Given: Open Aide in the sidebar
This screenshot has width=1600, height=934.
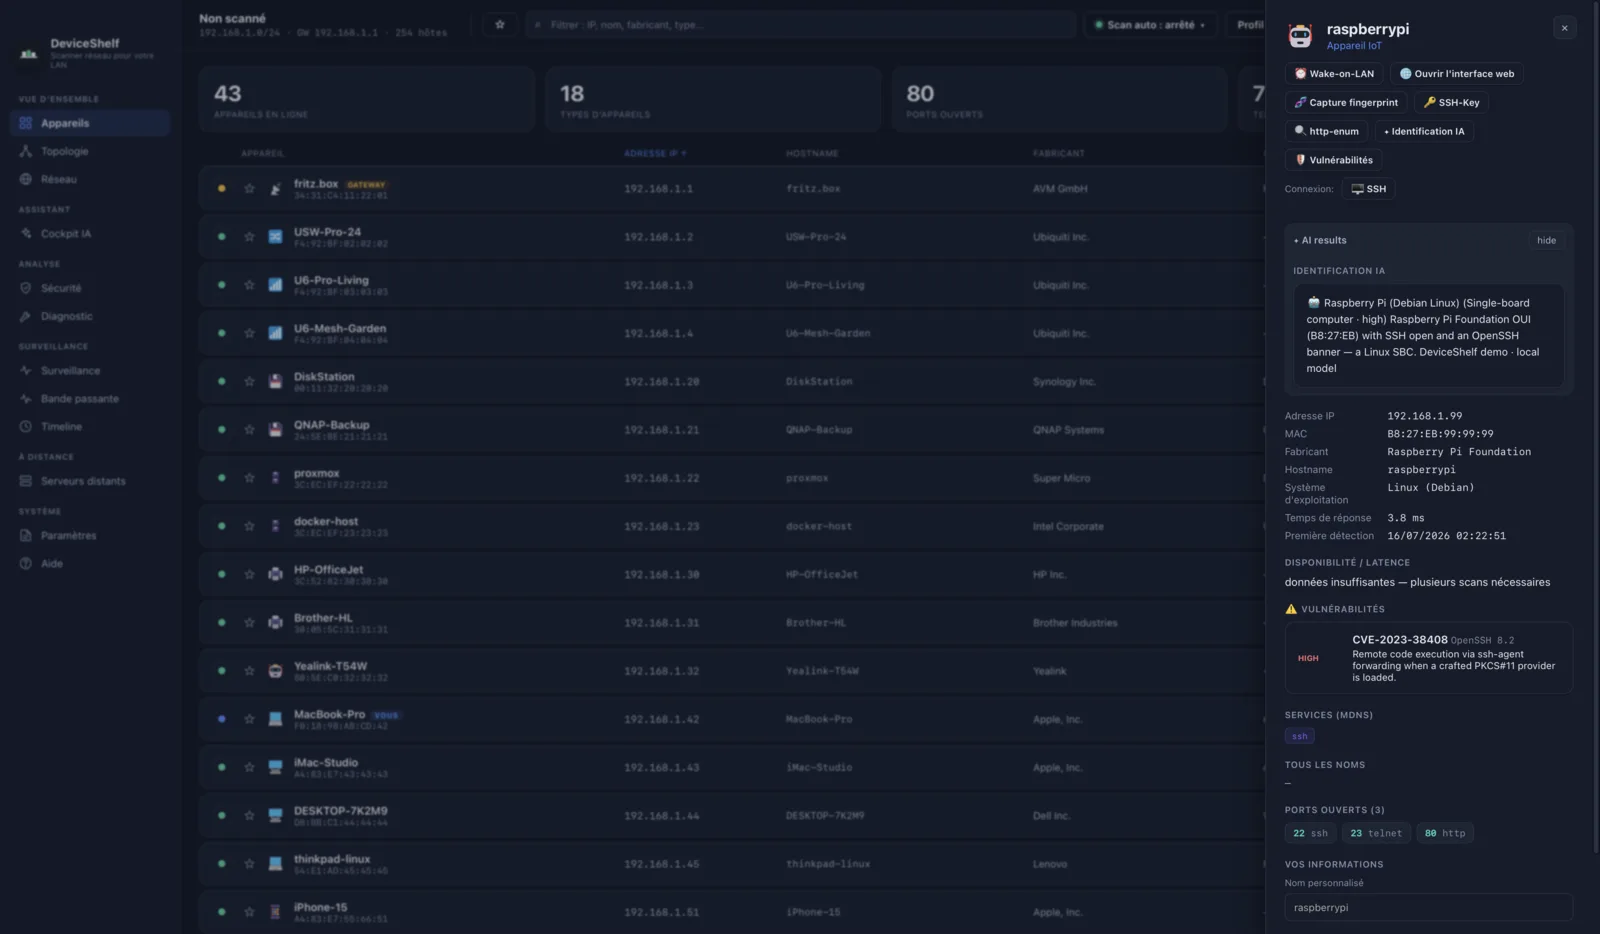Looking at the screenshot, I should [x=90, y=563].
